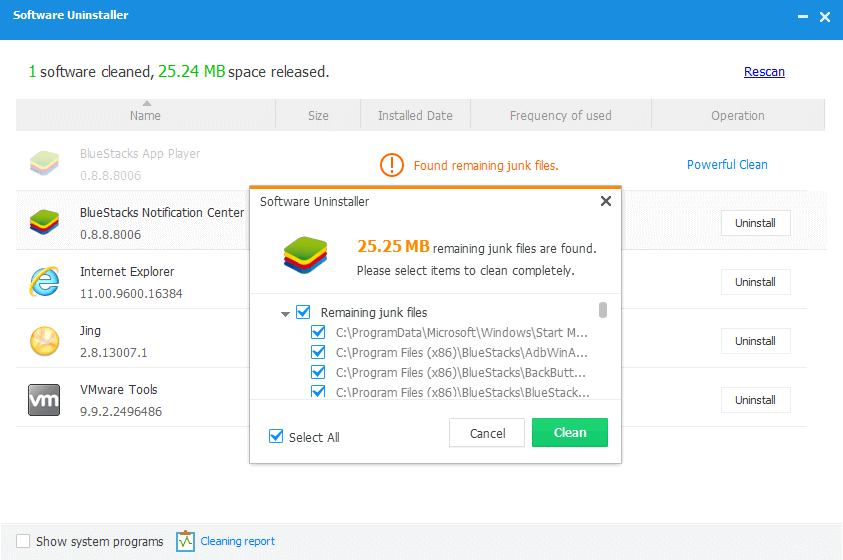Click the orange warning exclamation icon
Image resolution: width=843 pixels, height=560 pixels.
(x=392, y=165)
